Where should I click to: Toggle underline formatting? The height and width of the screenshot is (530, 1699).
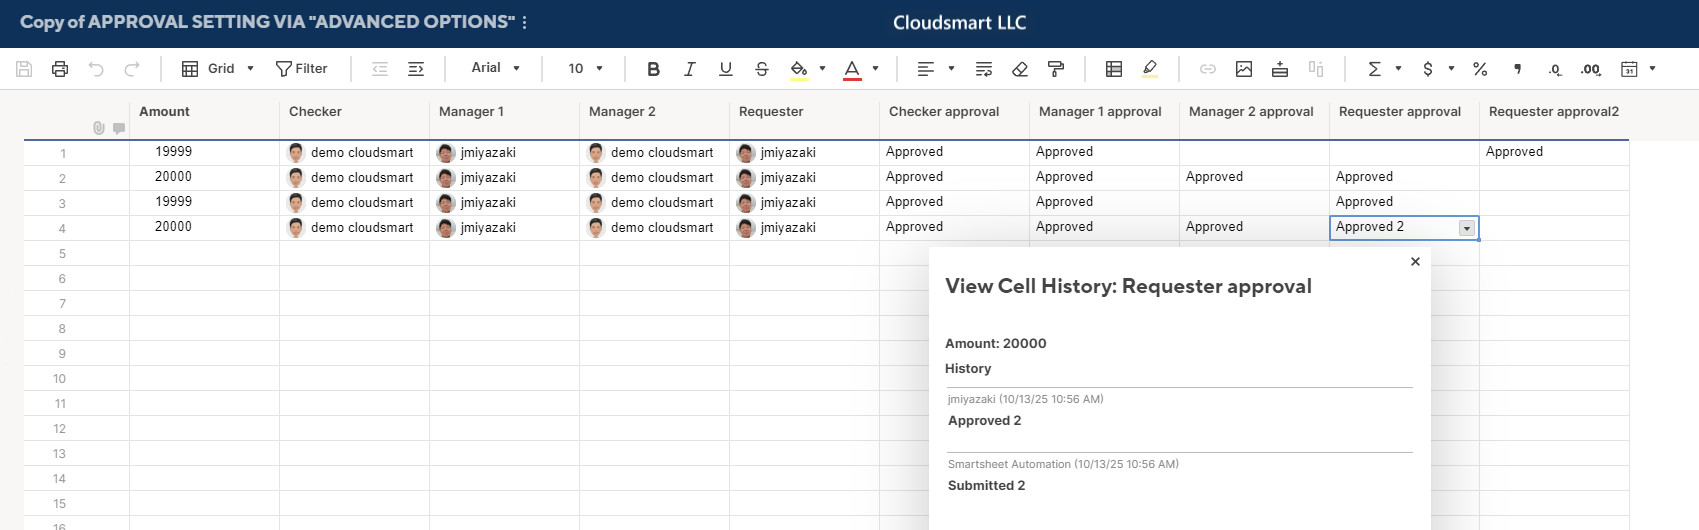726,69
